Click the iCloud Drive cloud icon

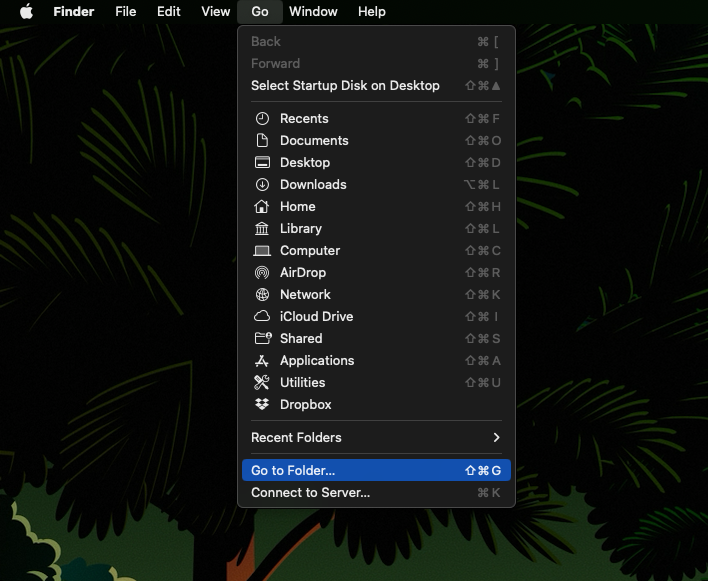point(262,317)
